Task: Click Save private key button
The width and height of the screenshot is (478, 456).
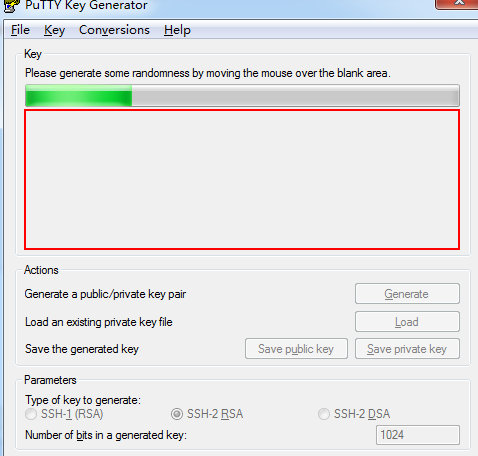Action: point(407,349)
